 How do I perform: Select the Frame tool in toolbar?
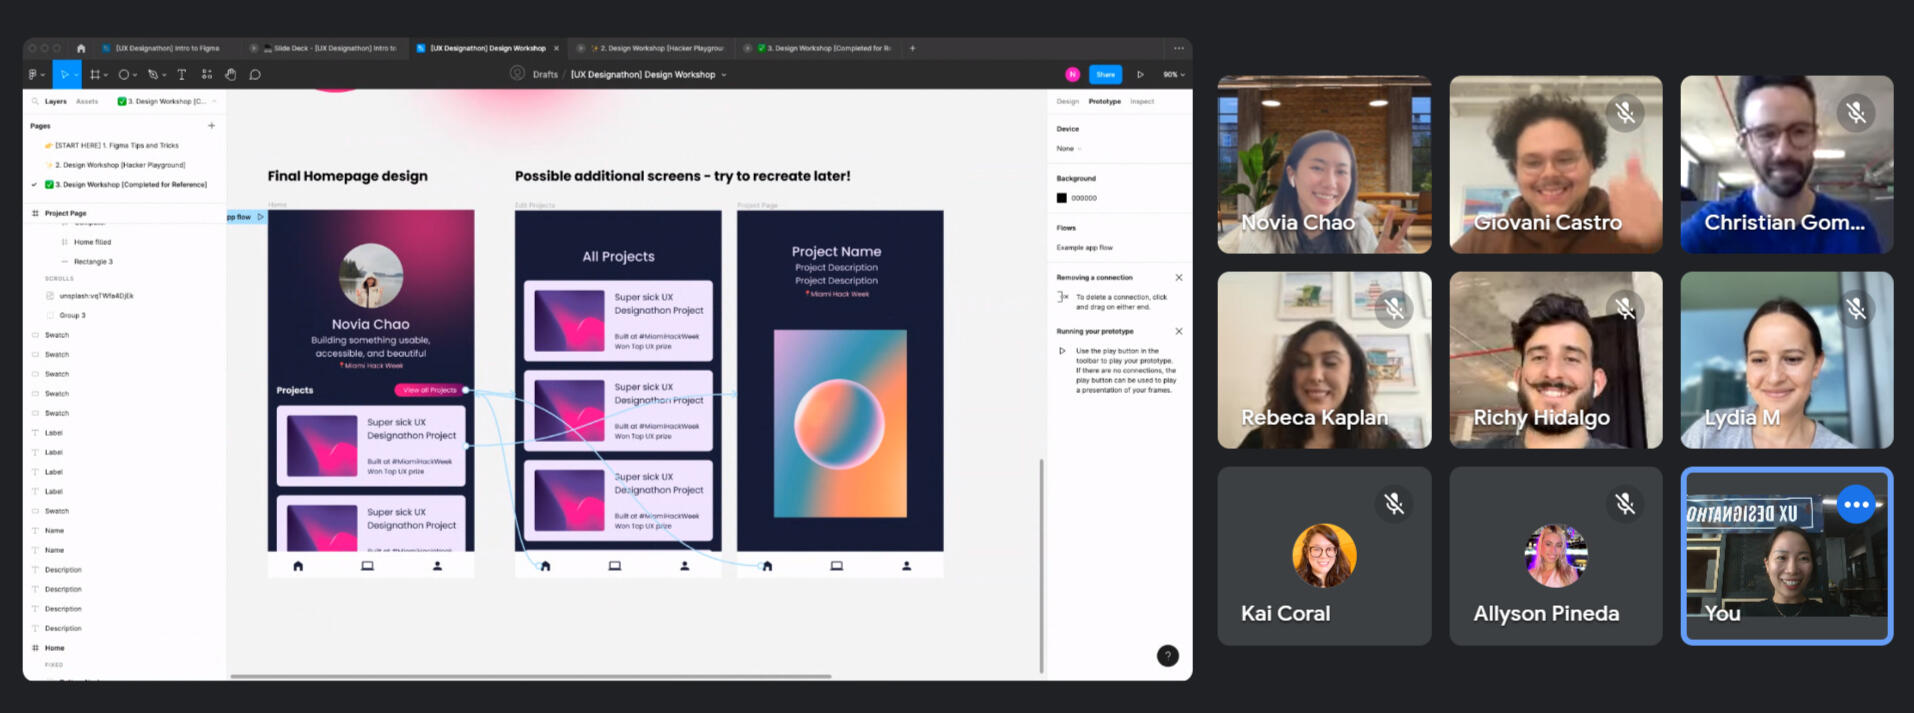pos(95,74)
